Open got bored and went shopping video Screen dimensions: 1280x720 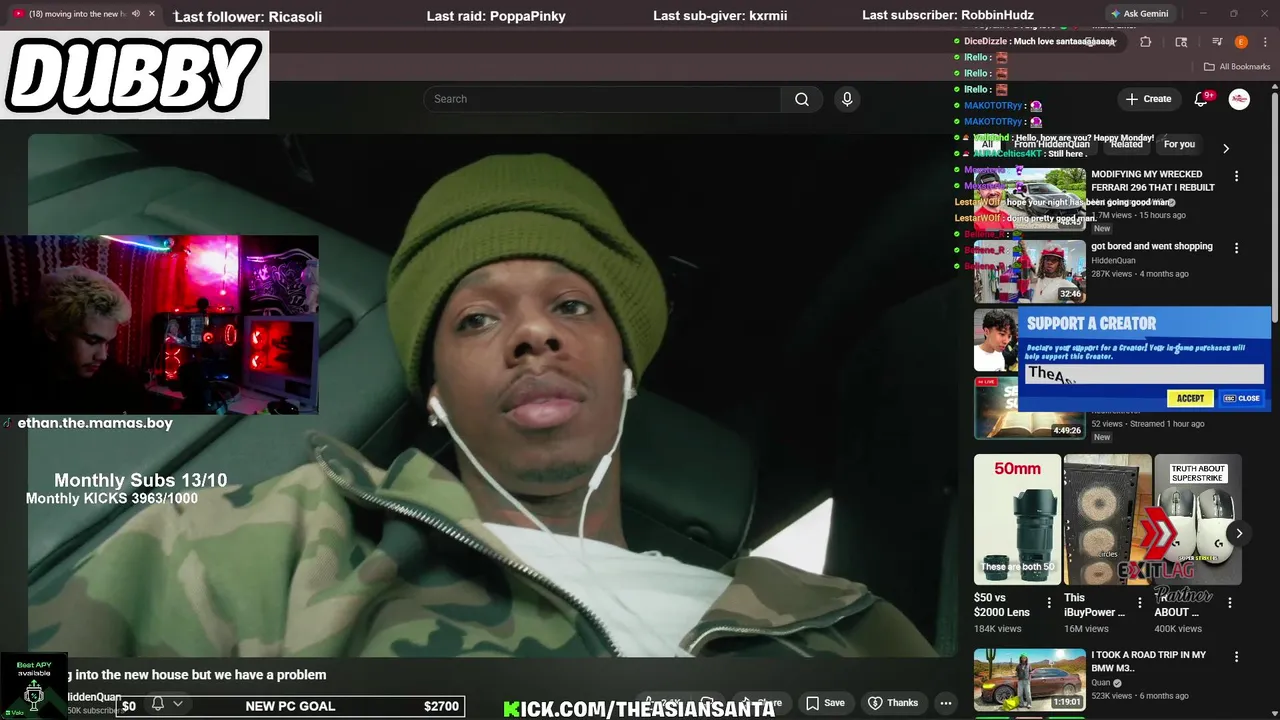click(x=1151, y=246)
